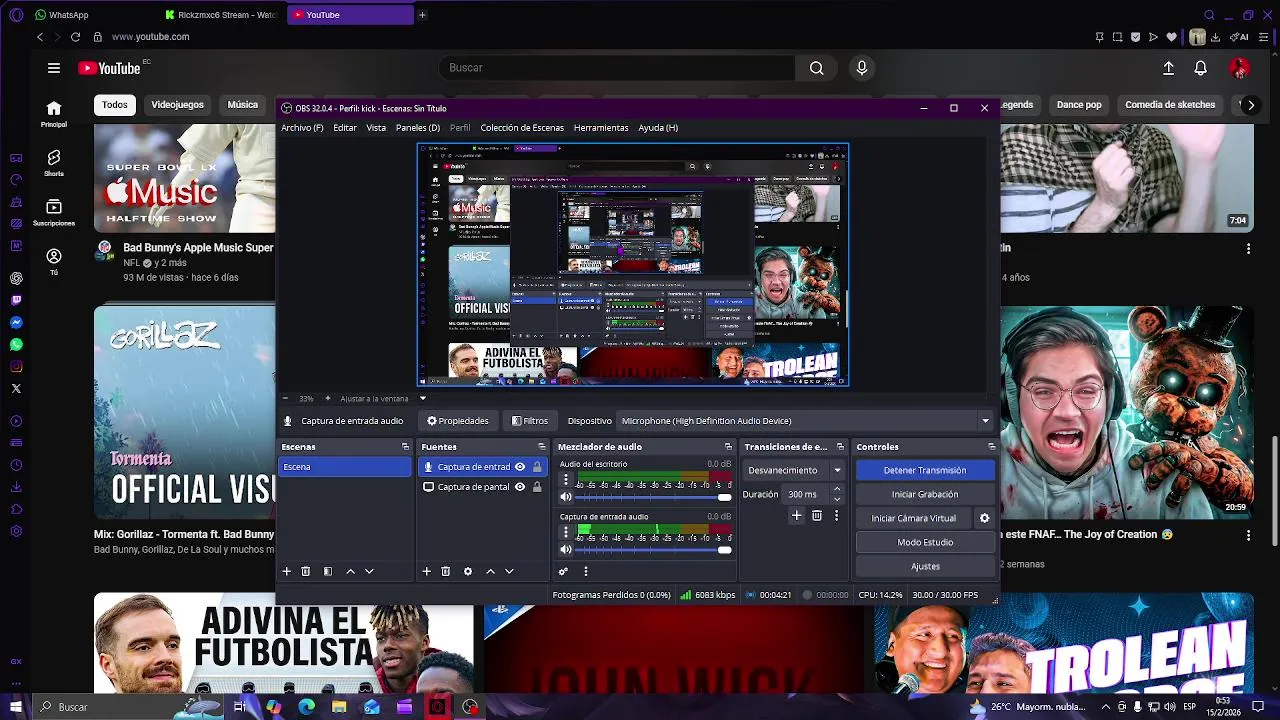Image resolution: width=1280 pixels, height=720 pixels.
Task: Pop out the Controles dock panel
Action: click(x=991, y=447)
